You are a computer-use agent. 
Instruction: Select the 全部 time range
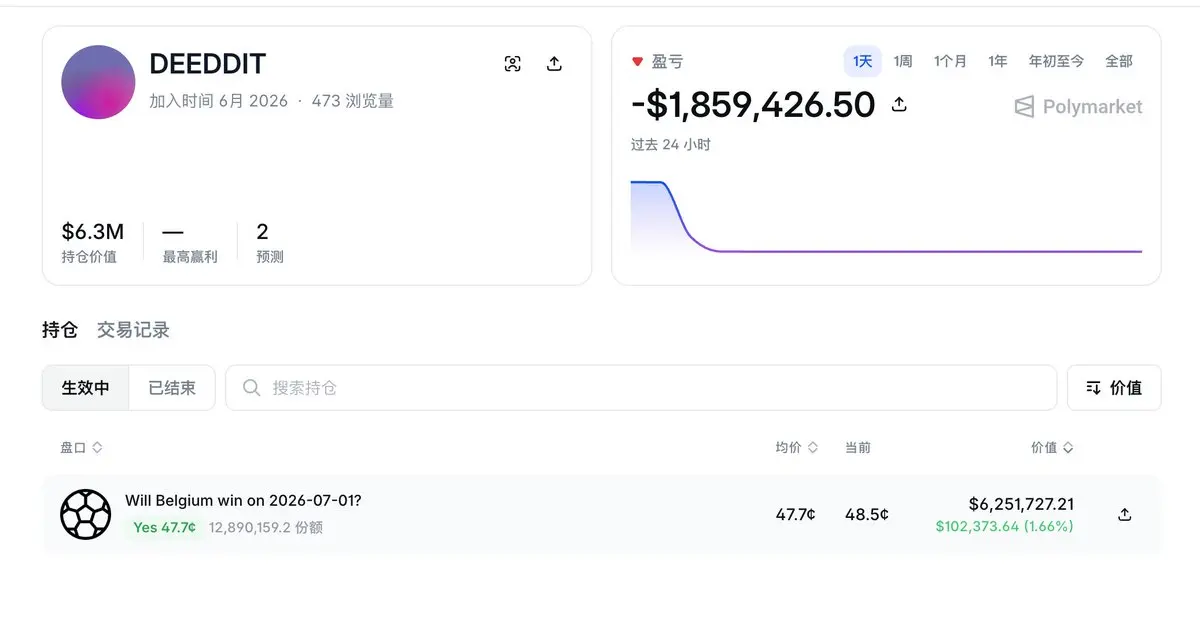[1119, 61]
